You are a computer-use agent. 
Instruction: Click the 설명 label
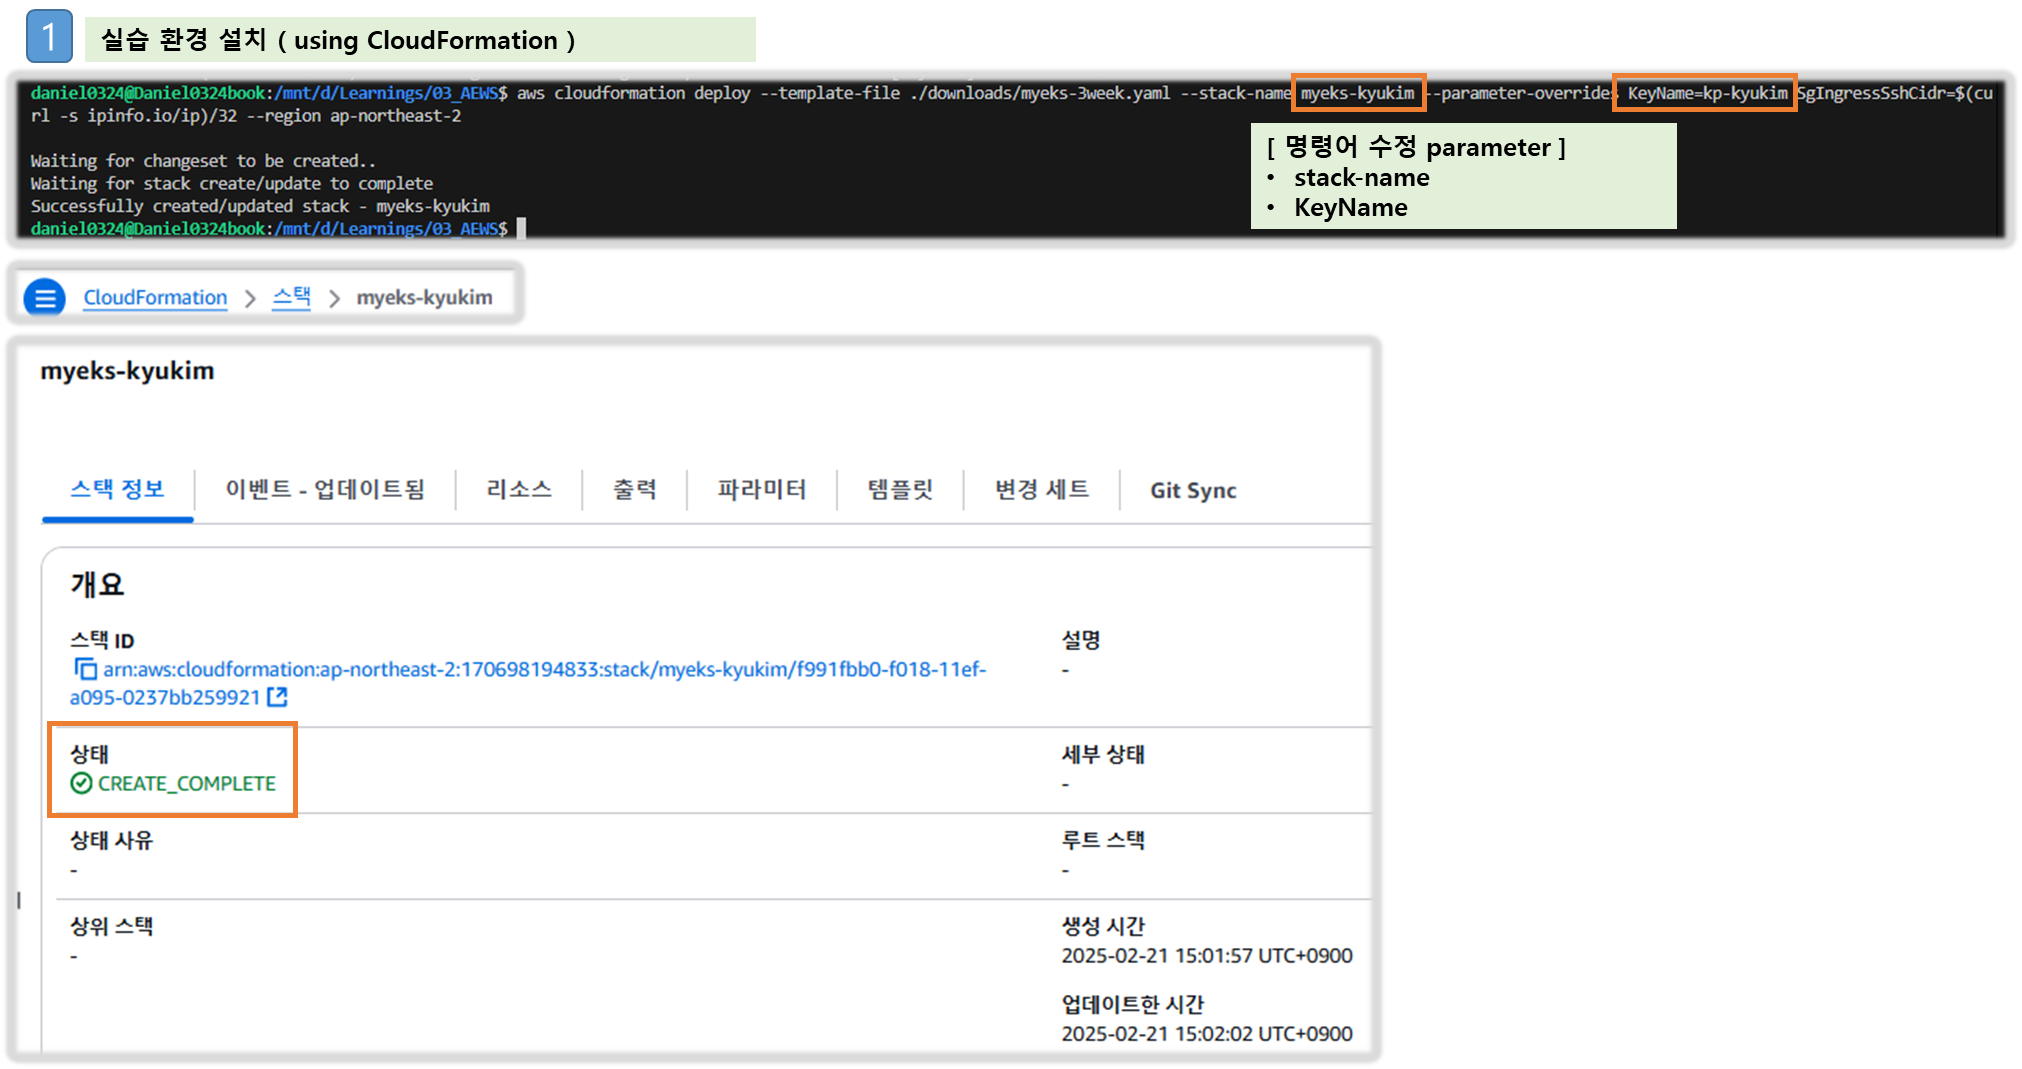pos(1081,641)
